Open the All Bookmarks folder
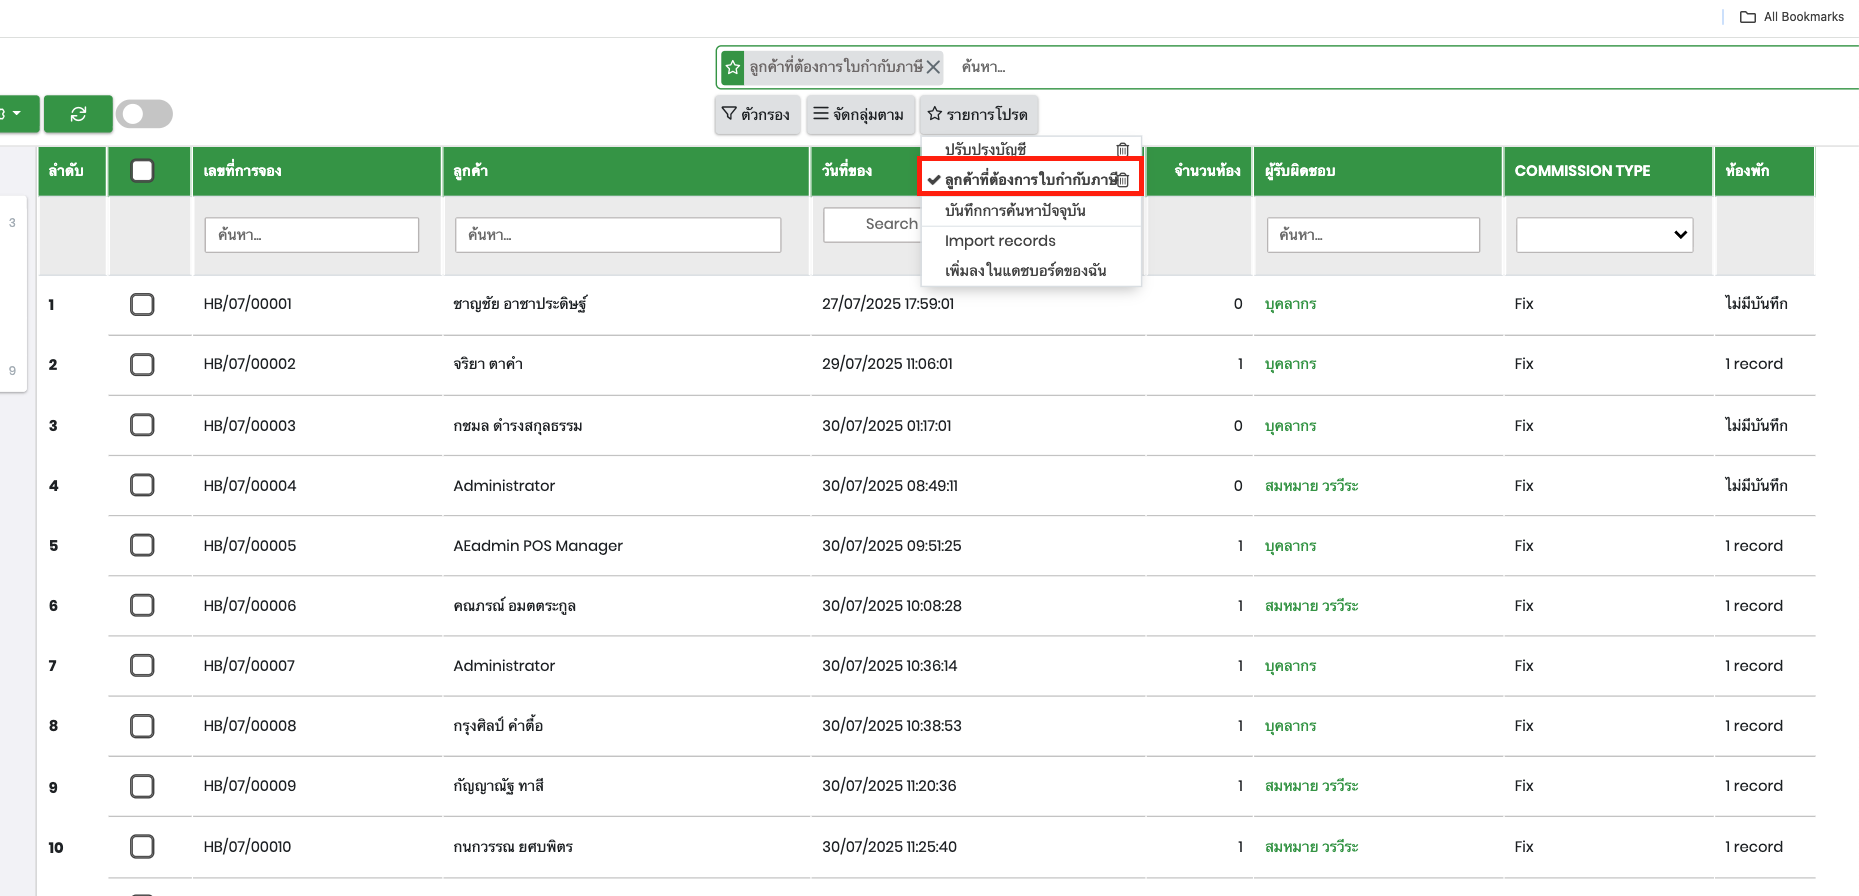Image resolution: width=1859 pixels, height=896 pixels. tap(1792, 17)
